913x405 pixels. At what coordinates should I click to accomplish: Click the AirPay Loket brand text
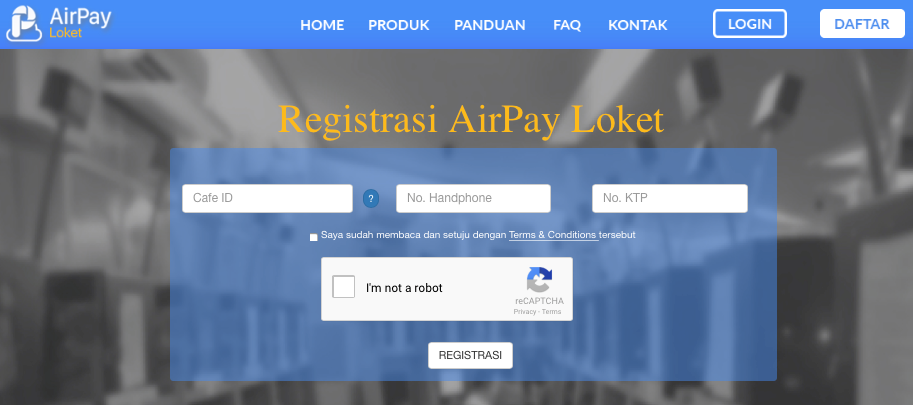pyautogui.click(x=80, y=23)
